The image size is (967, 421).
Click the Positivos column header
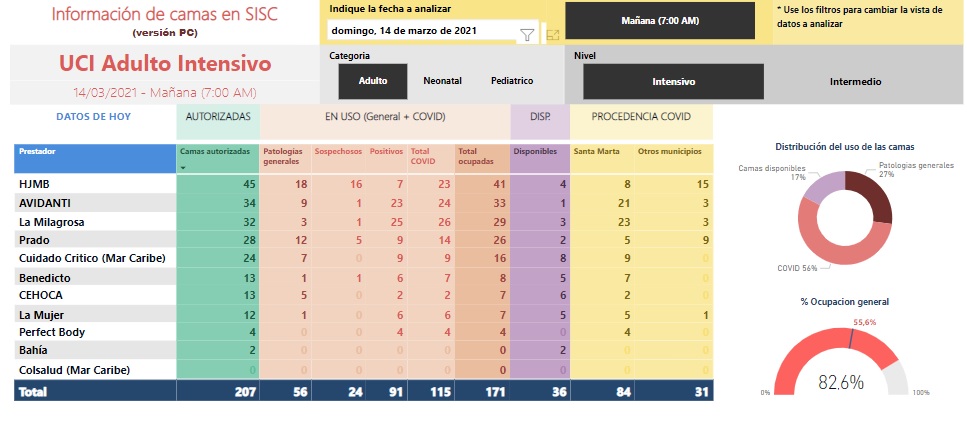click(x=386, y=152)
